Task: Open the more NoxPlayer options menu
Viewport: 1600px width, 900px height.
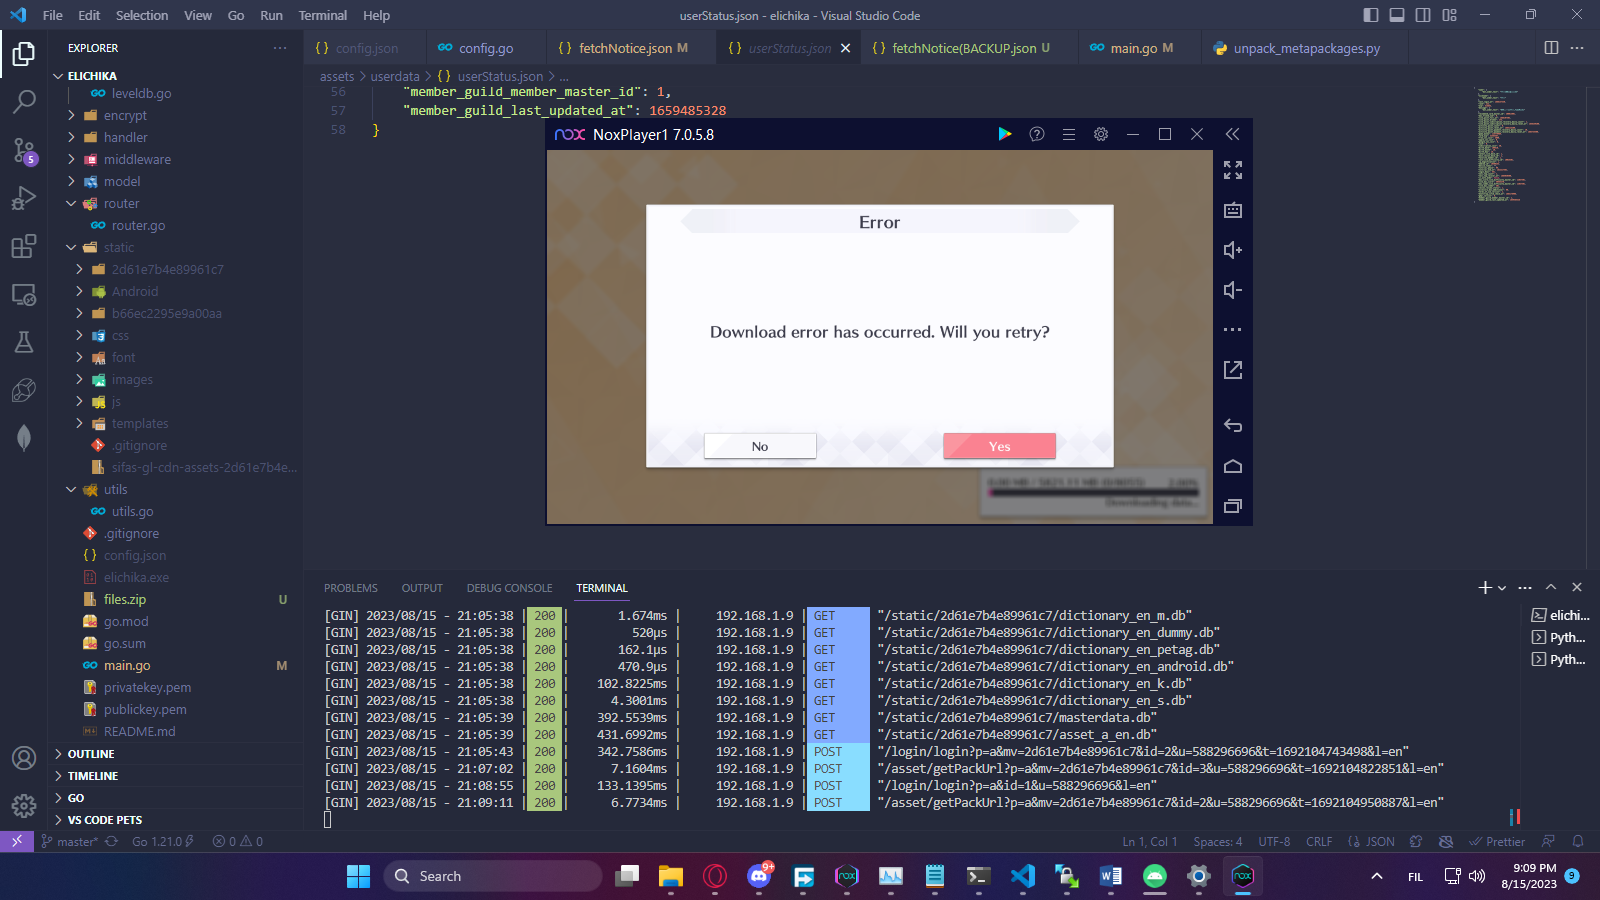Action: [x=1232, y=329]
